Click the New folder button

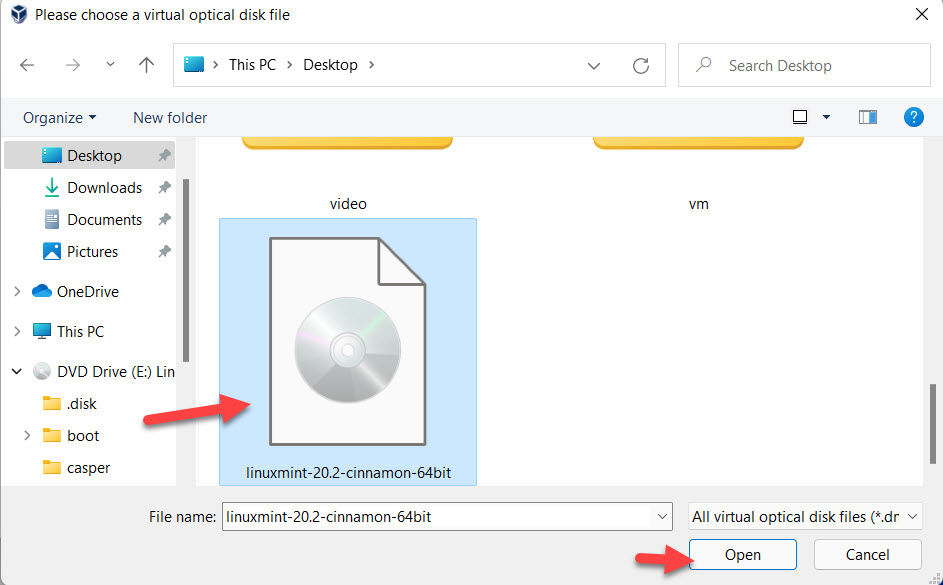coord(170,118)
